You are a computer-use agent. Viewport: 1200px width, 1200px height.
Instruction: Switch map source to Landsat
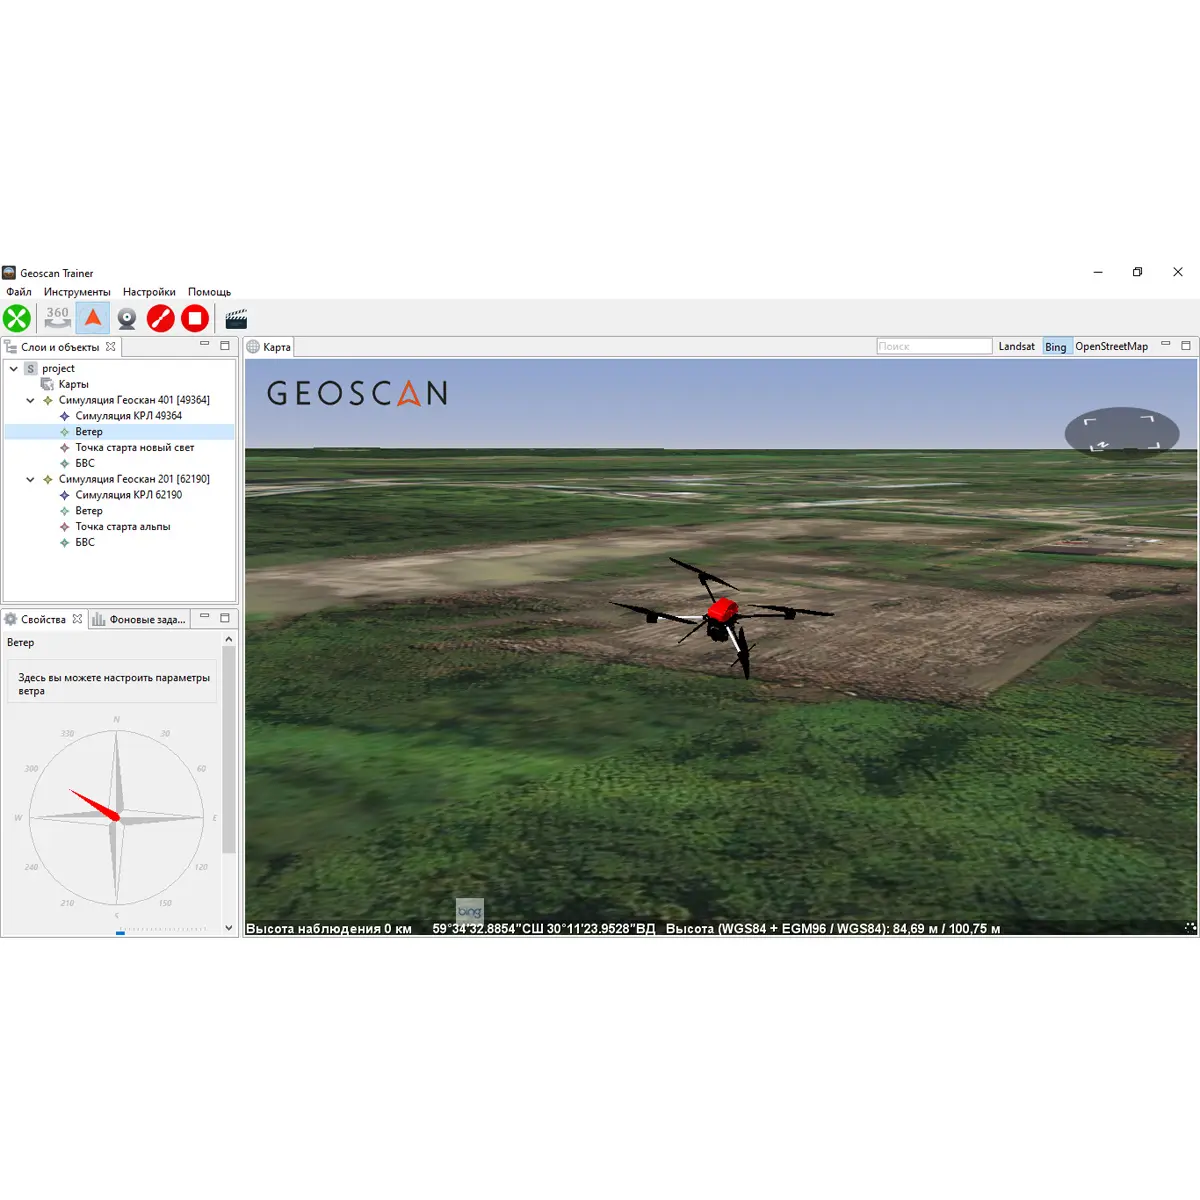1016,347
